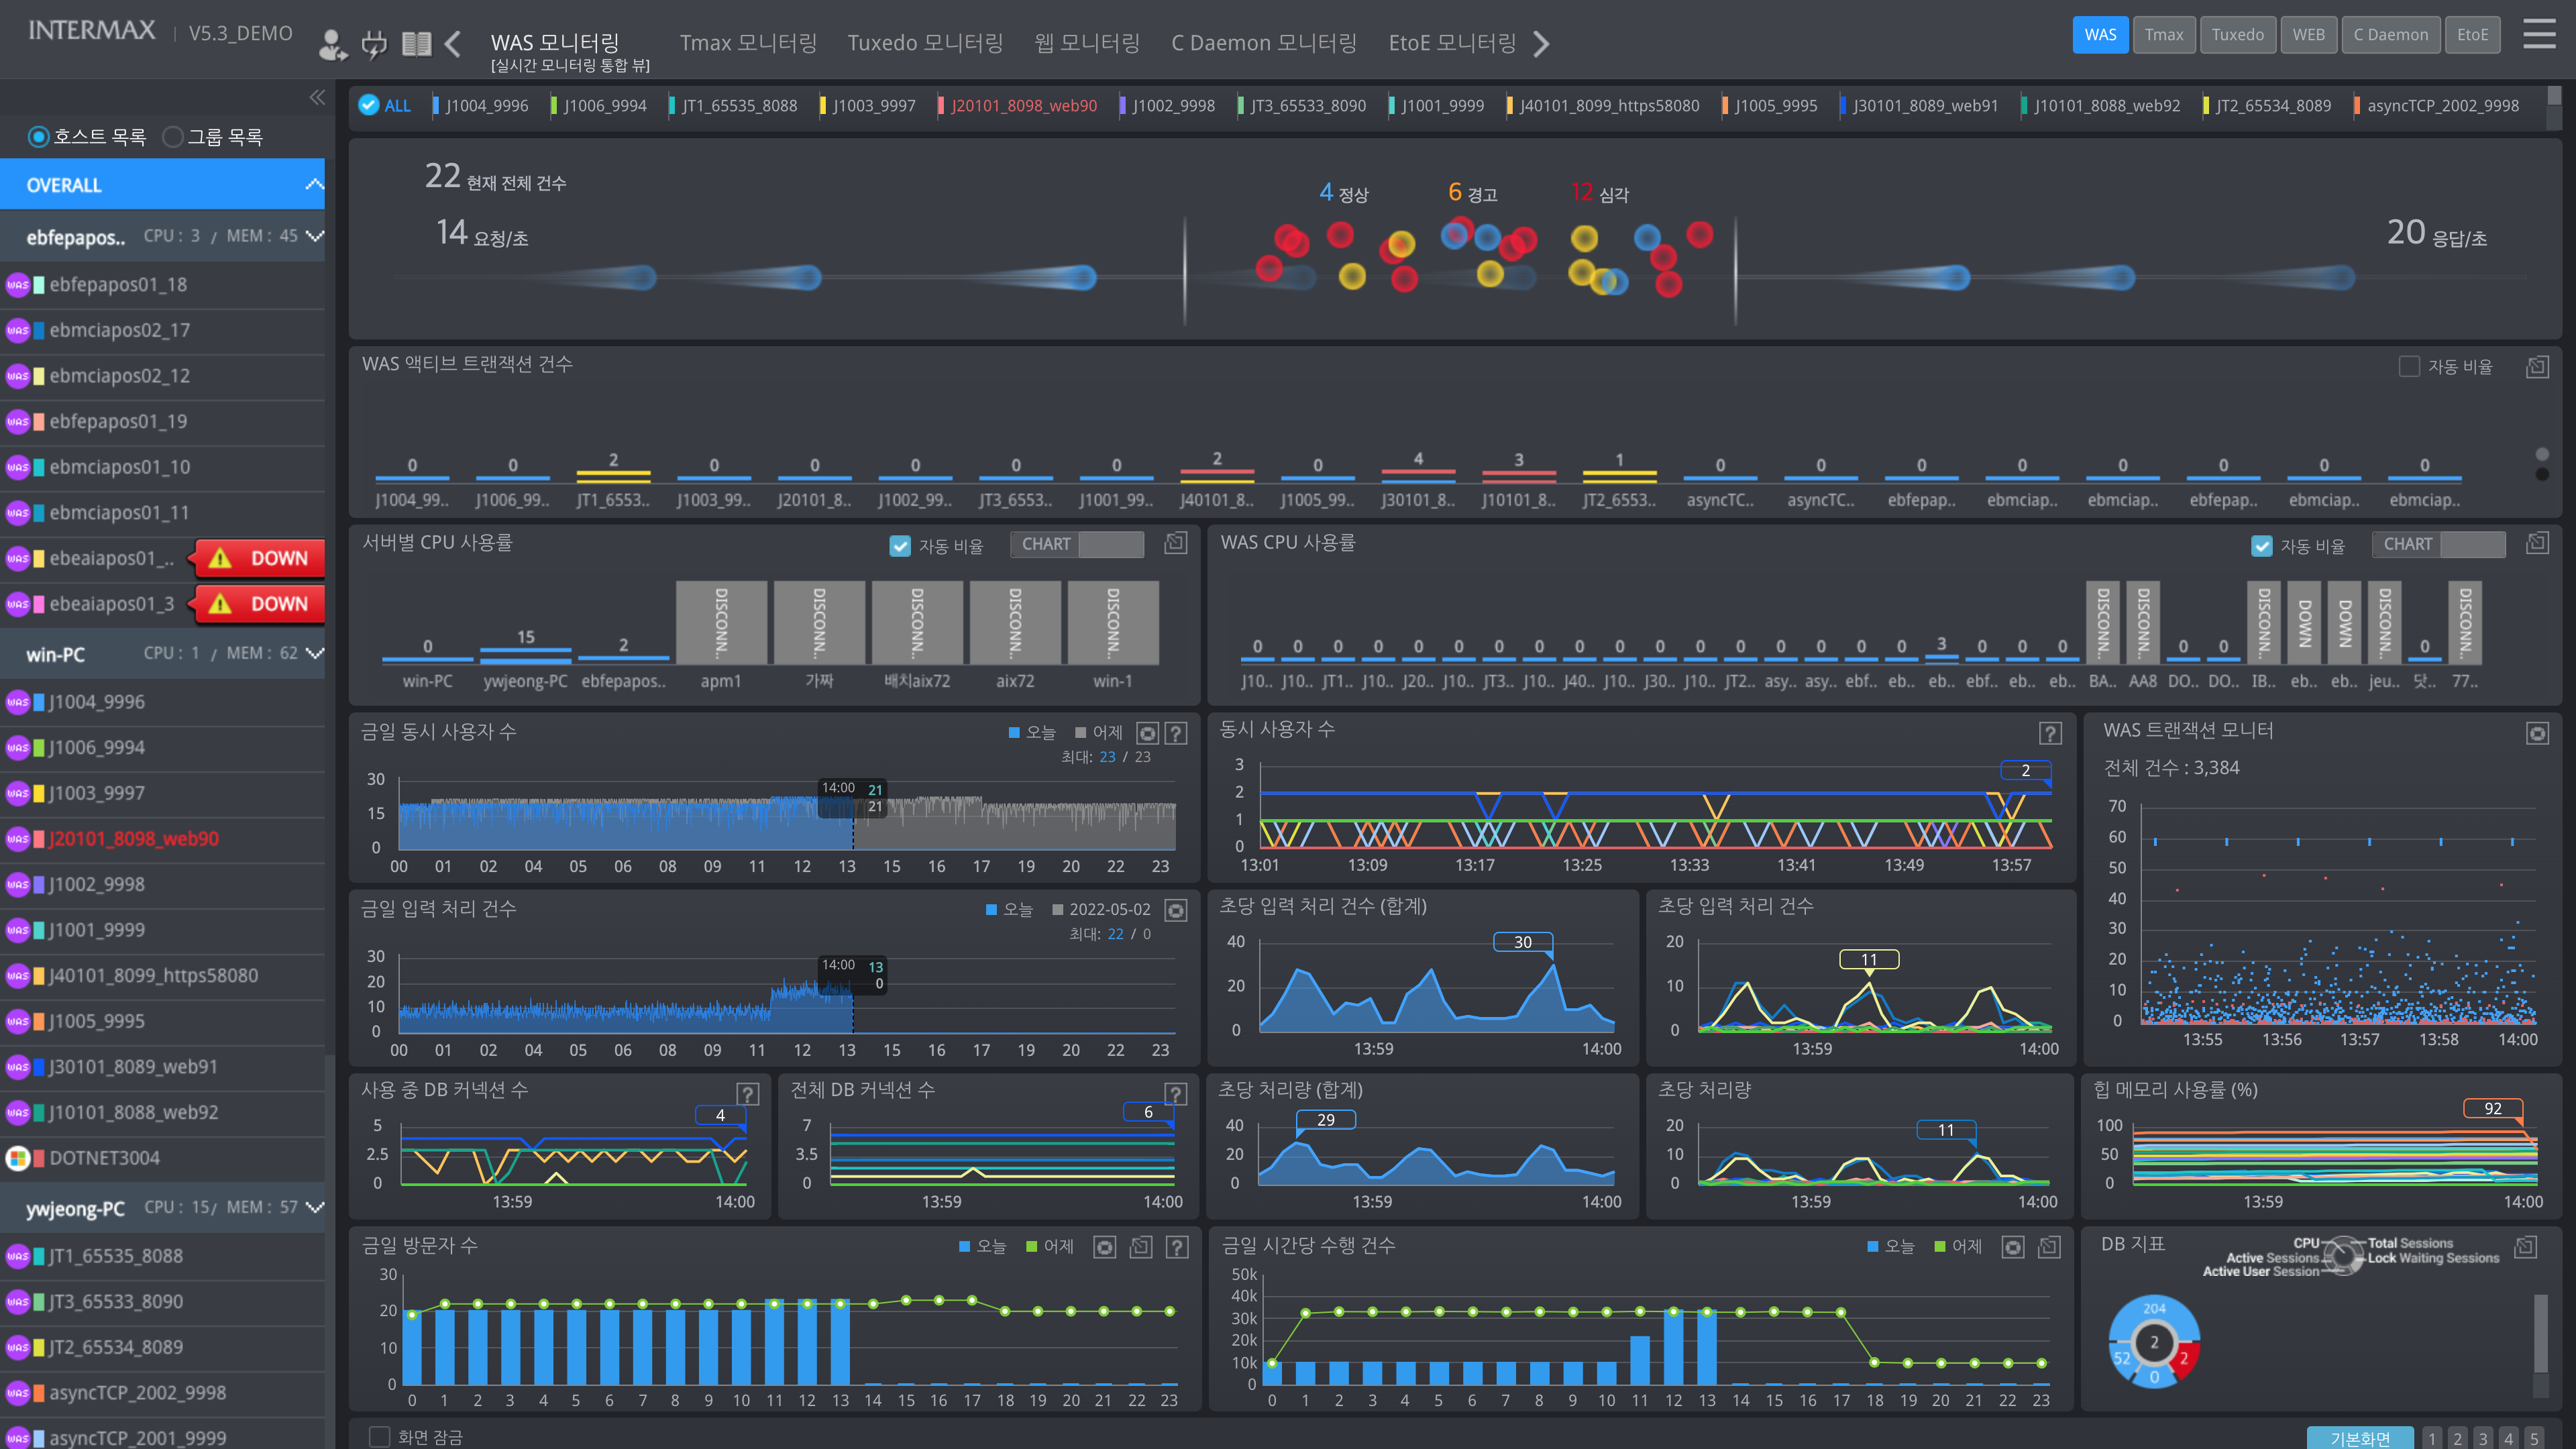
Task: Collapse the win-PC host group
Action: (315, 653)
